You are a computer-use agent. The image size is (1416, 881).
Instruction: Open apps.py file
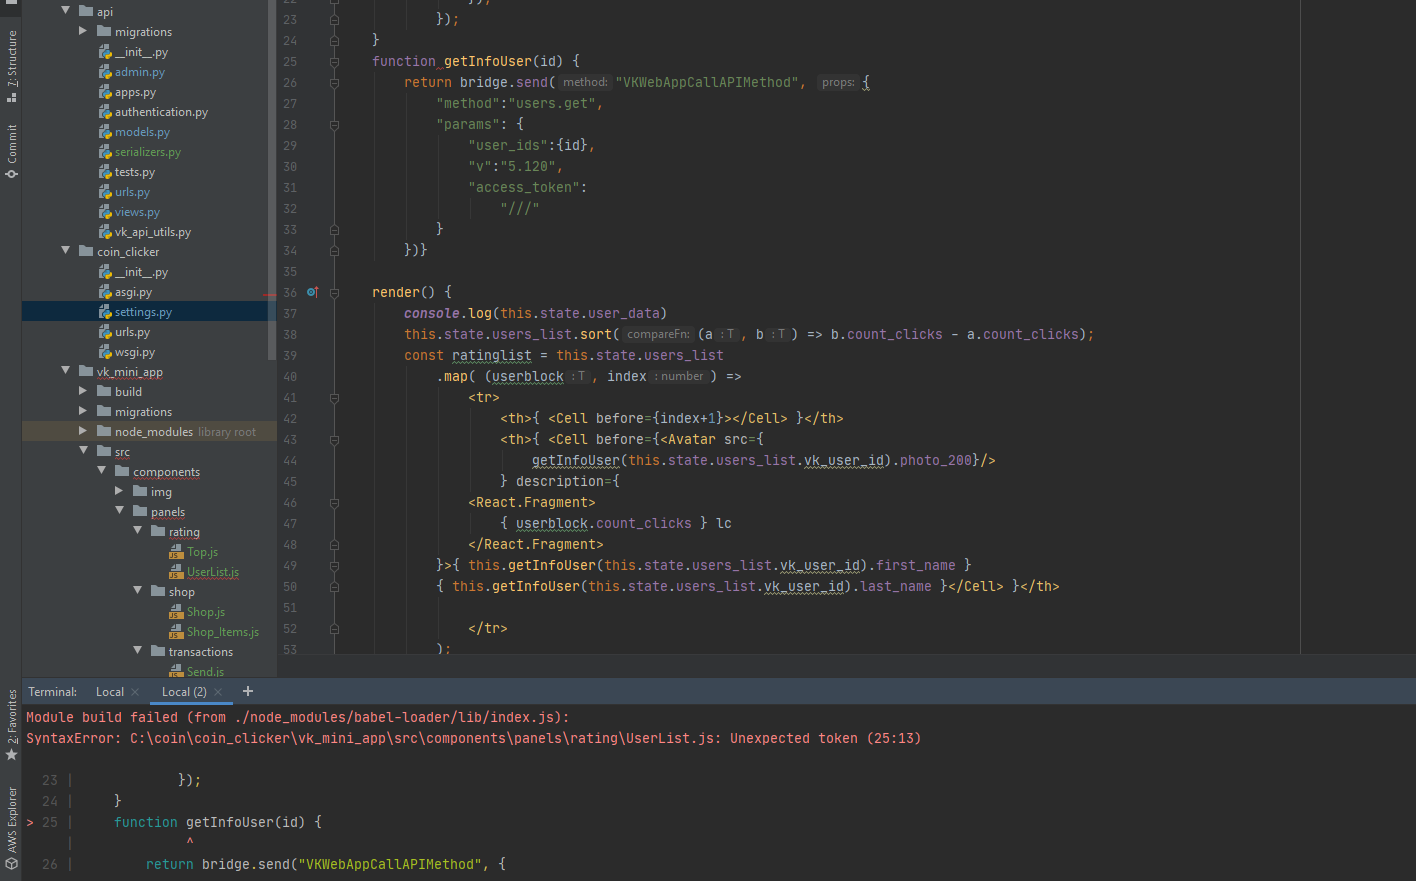135,92
